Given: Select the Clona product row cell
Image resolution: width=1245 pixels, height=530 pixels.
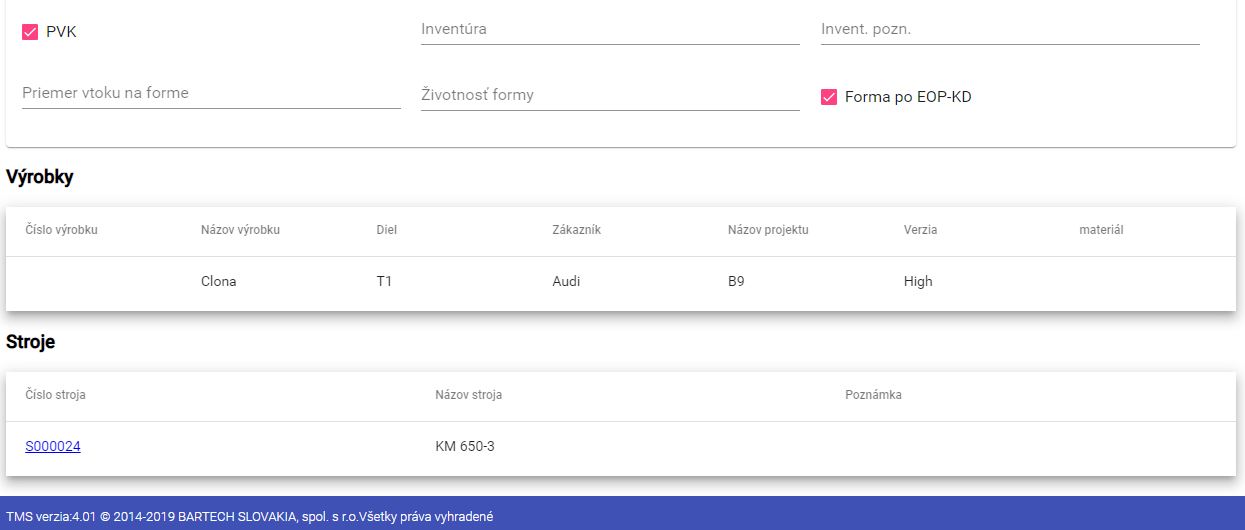Looking at the screenshot, I should (x=219, y=282).
